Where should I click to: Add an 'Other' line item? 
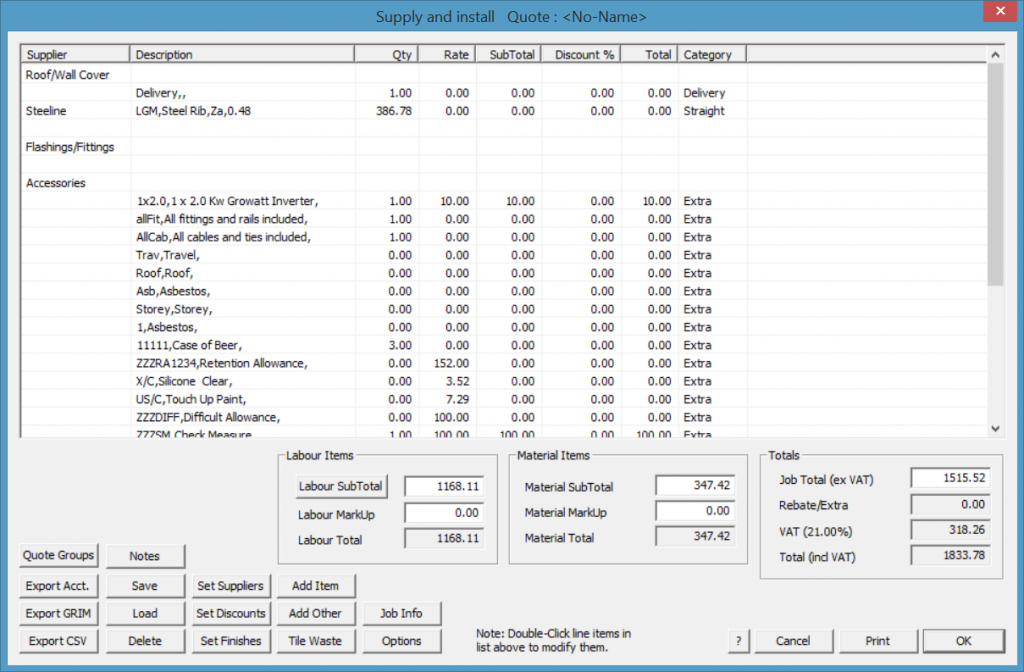(315, 613)
